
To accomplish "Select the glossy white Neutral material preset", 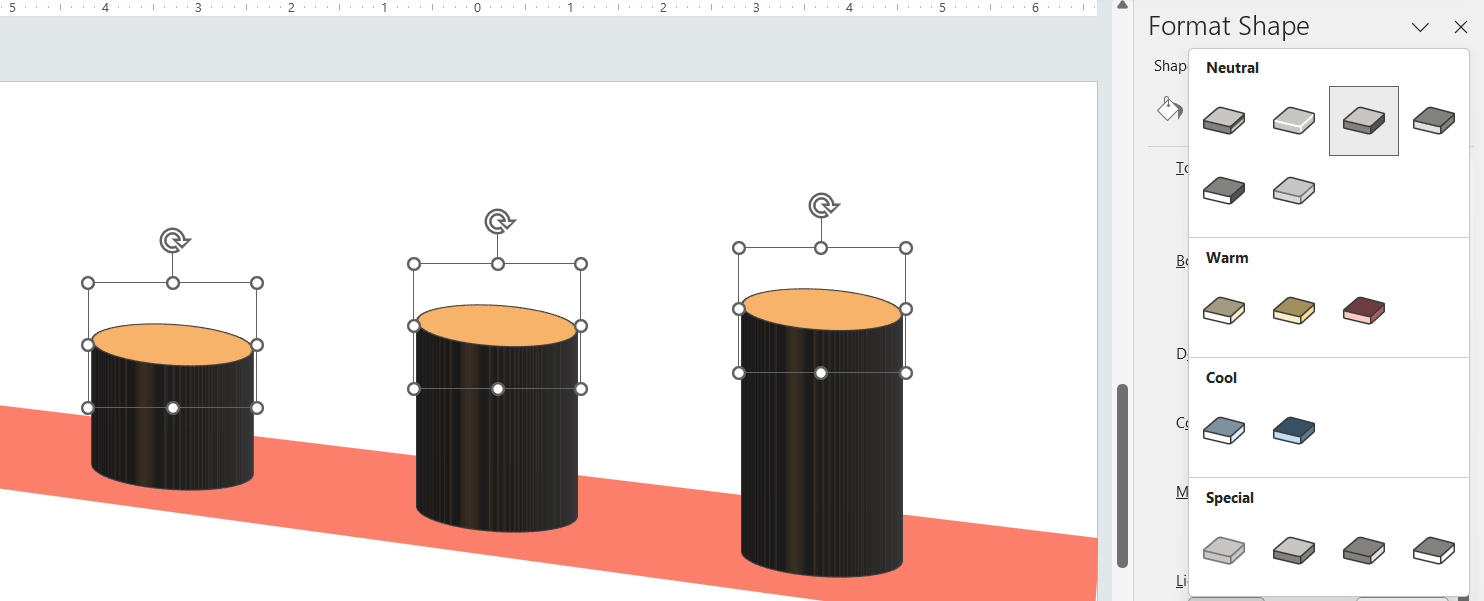I will point(1294,119).
